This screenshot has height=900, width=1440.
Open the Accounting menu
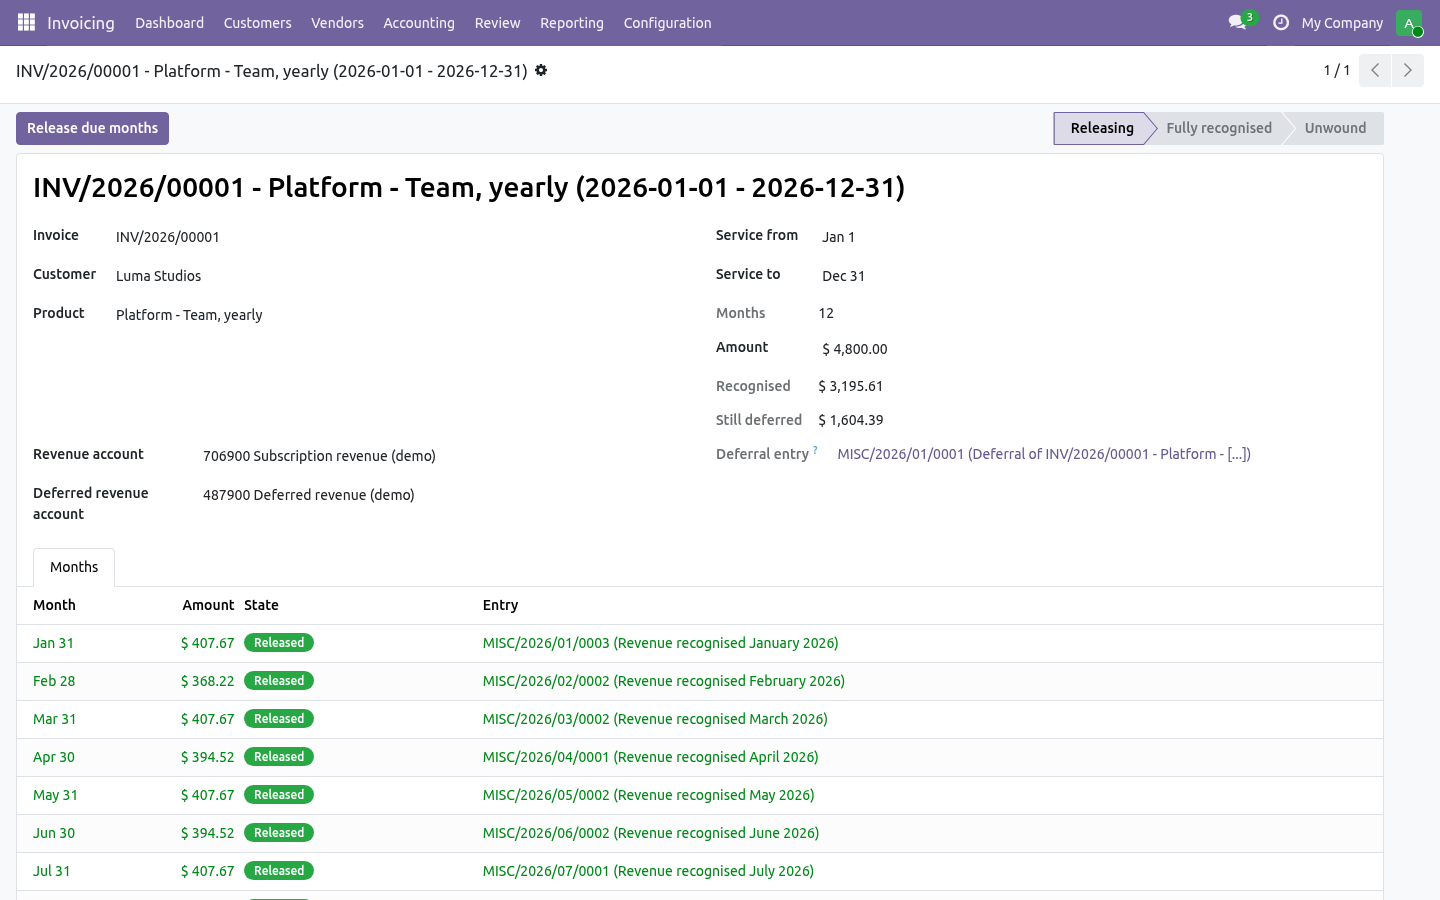419,22
